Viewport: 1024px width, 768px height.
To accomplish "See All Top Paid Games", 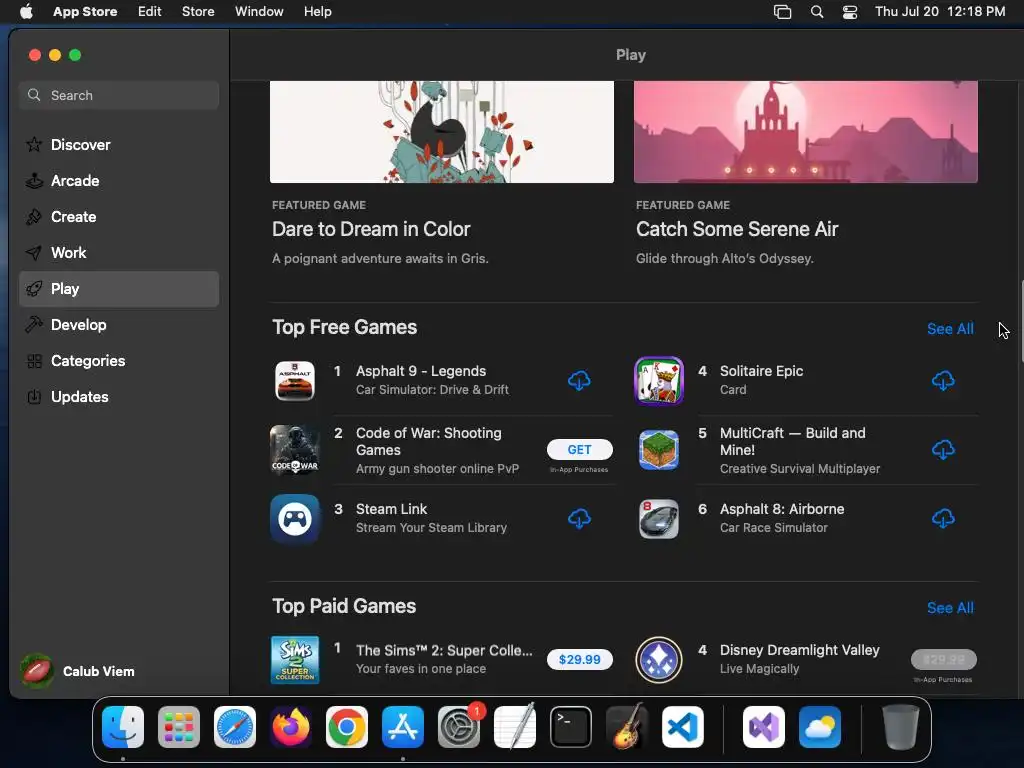I will (950, 608).
